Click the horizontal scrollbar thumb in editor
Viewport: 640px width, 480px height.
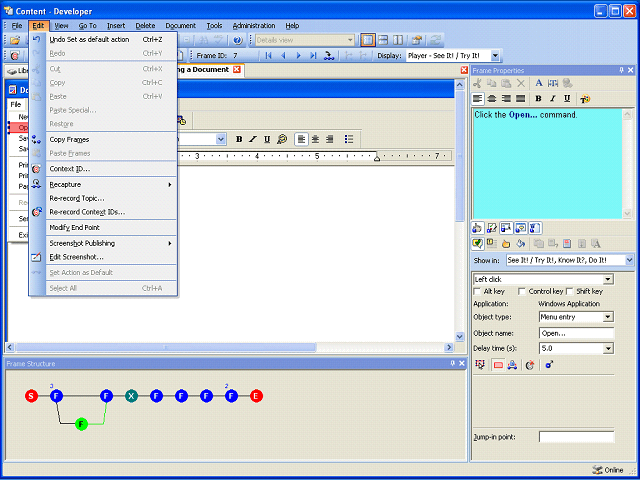point(165,348)
